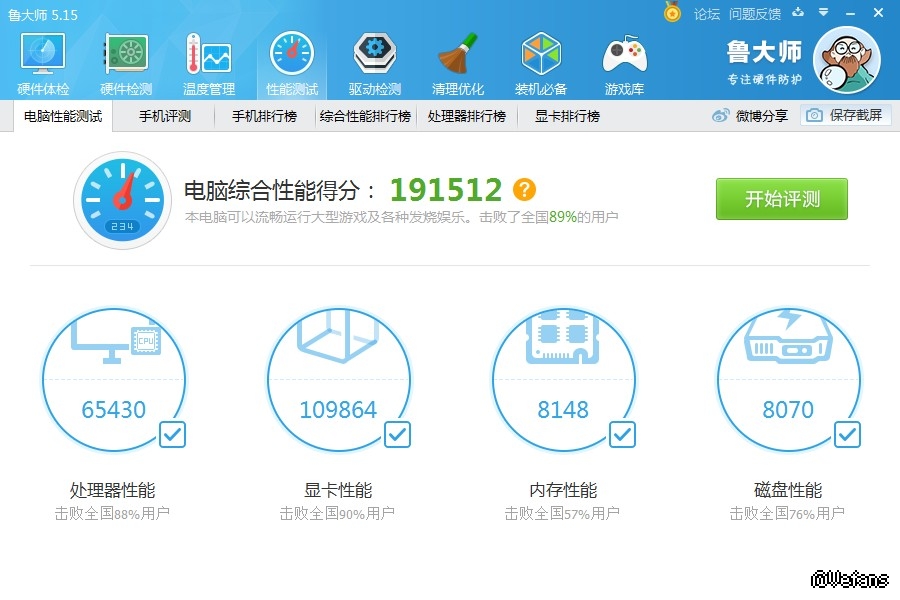Toggle the 内存性能 memory test checkbox
Image resolution: width=900 pixels, height=600 pixels.
click(x=622, y=434)
